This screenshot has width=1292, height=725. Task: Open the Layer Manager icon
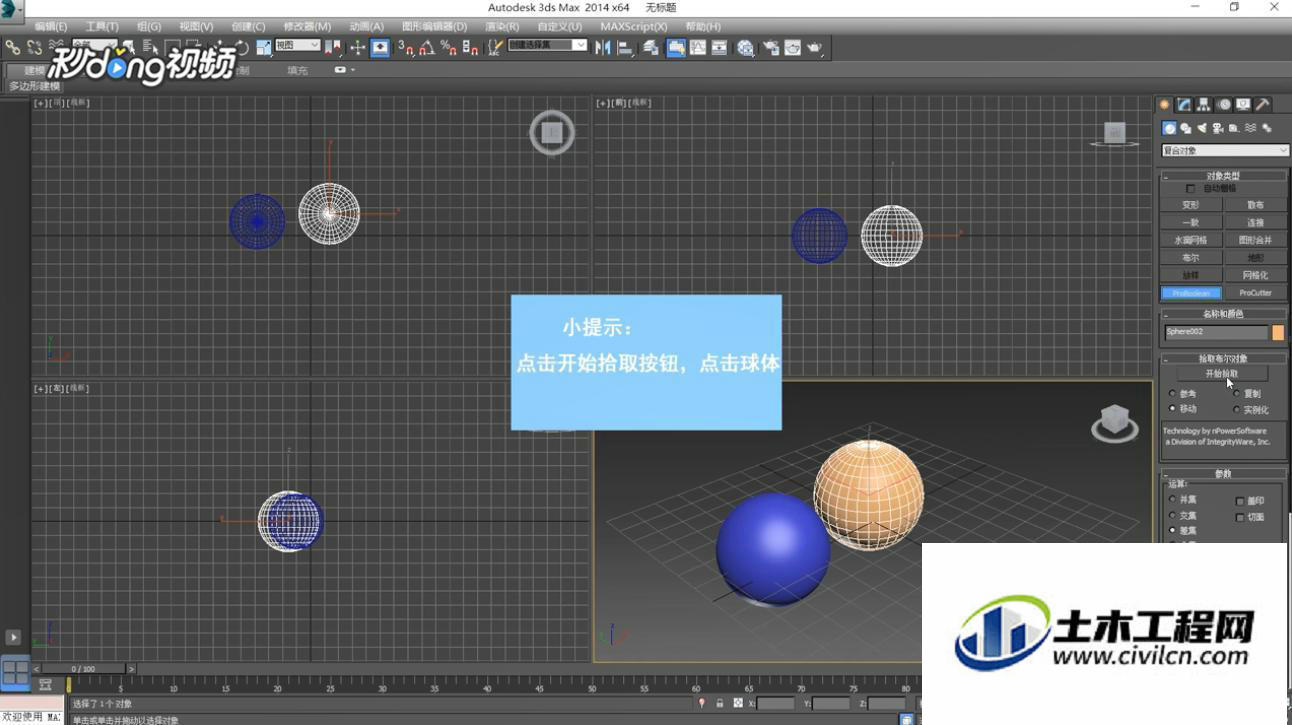click(x=651, y=47)
